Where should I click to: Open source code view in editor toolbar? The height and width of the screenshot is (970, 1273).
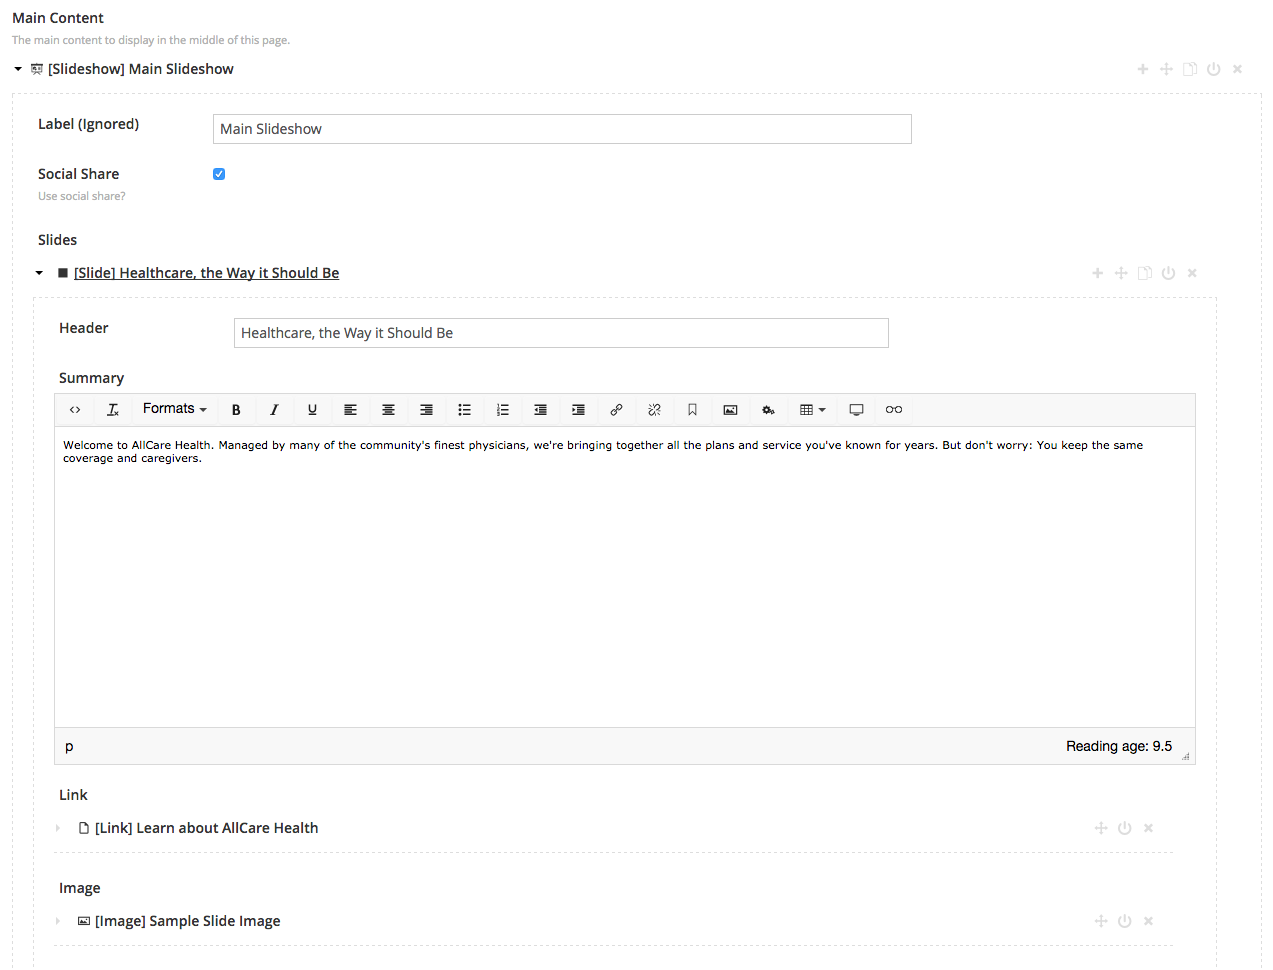tap(75, 410)
